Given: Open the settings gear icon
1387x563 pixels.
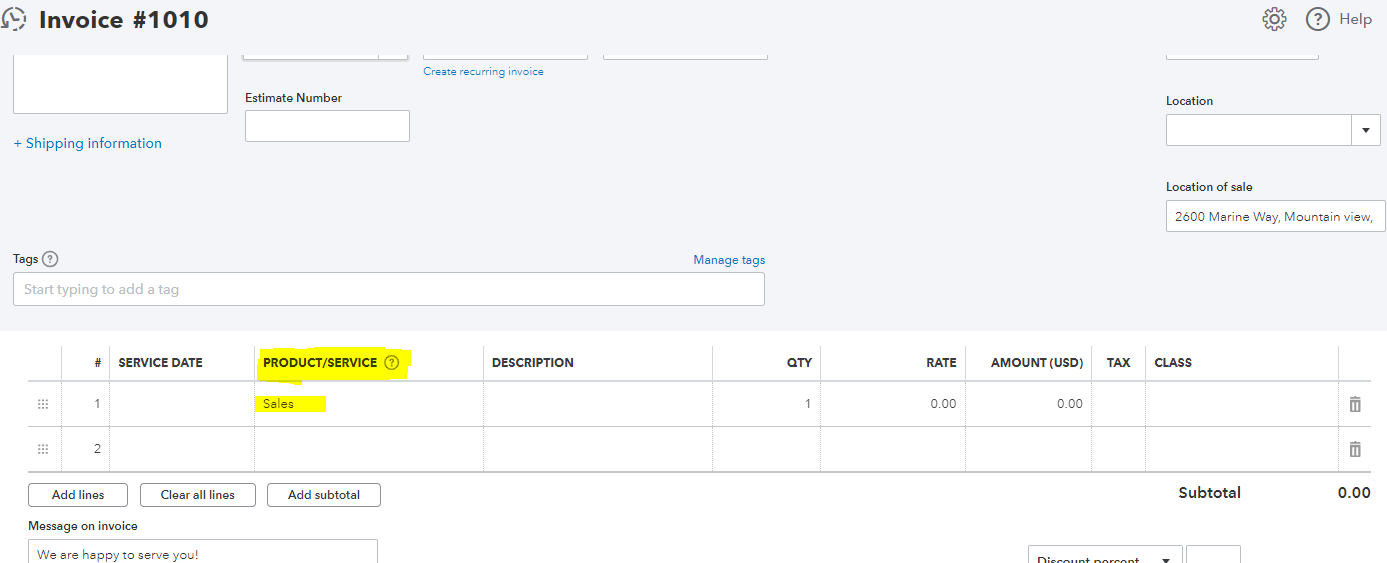Looking at the screenshot, I should coord(1274,19).
